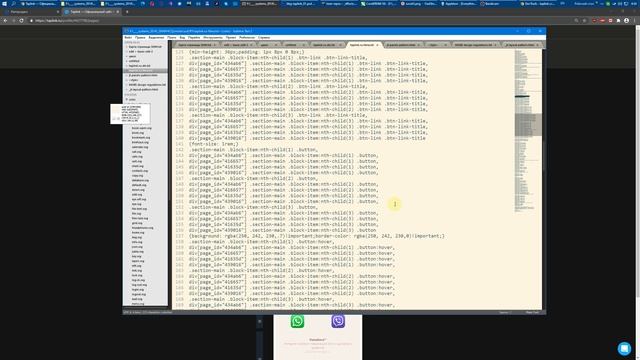Open the Вид menu
The image size is (640, 360).
tap(182, 38)
